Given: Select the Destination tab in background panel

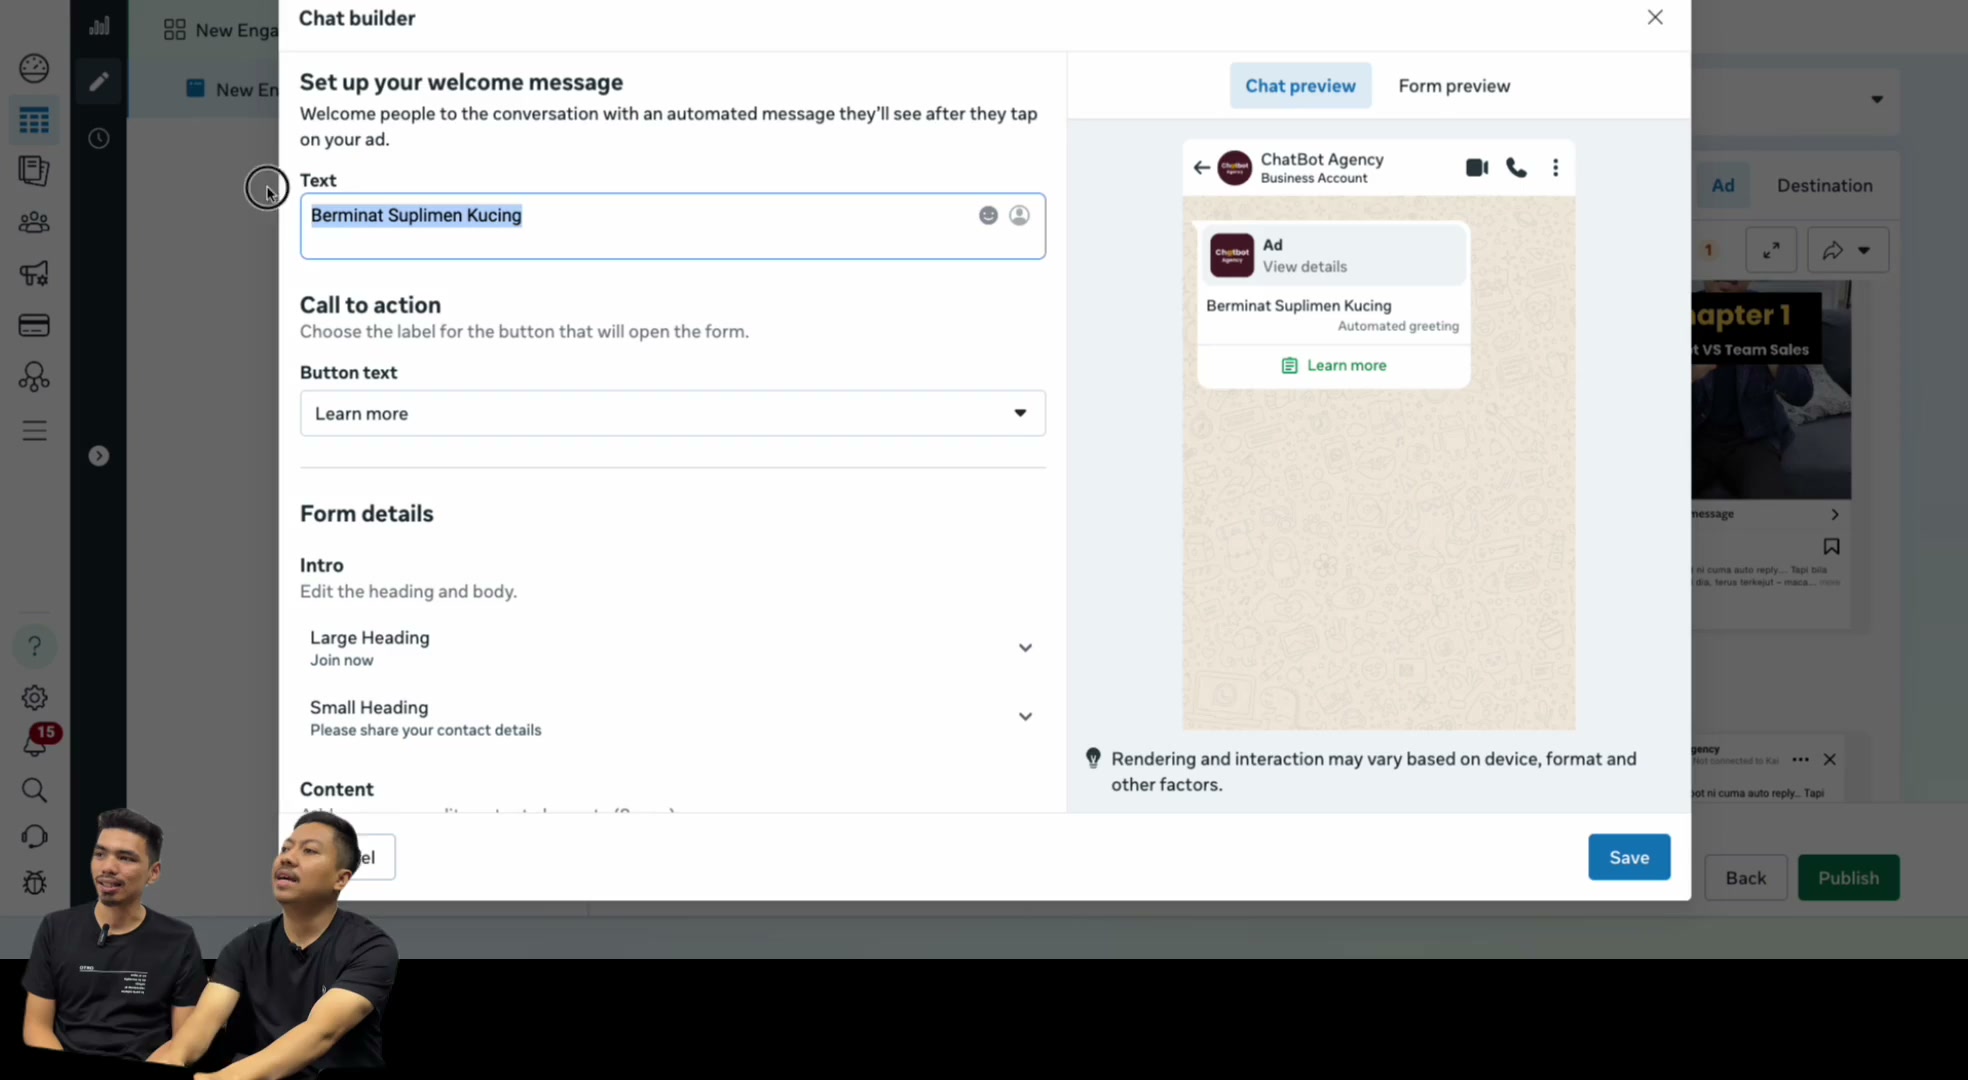Looking at the screenshot, I should [1824, 185].
